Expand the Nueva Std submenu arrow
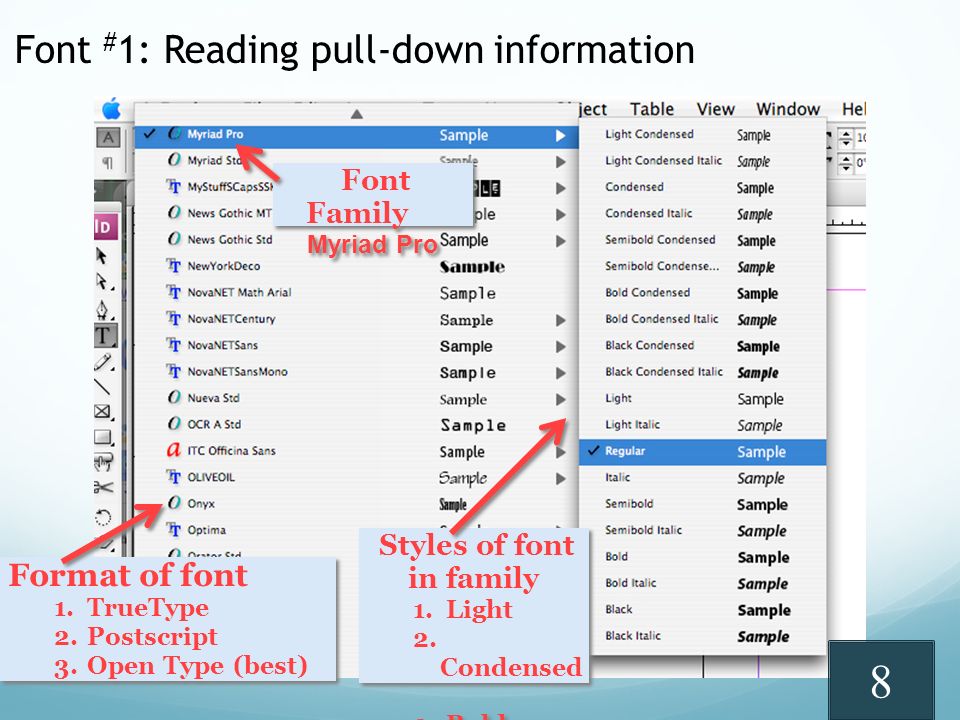Viewport: 960px width, 720px height. pos(560,399)
